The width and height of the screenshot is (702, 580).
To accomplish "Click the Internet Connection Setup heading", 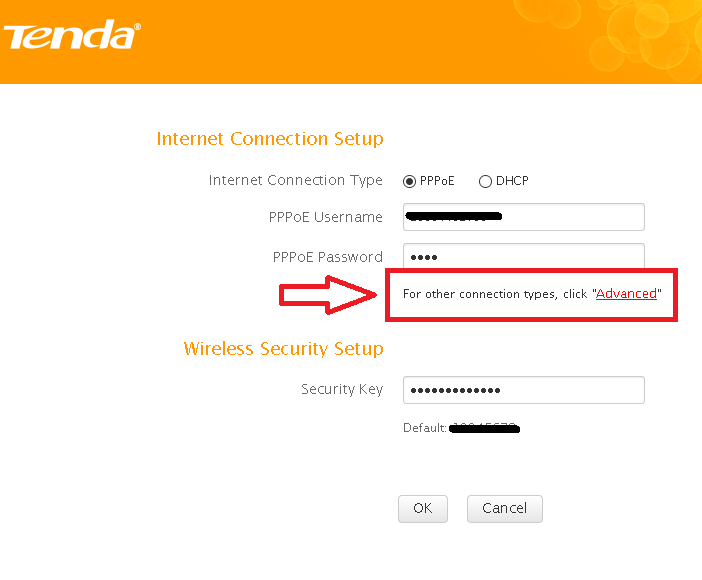I will [270, 139].
